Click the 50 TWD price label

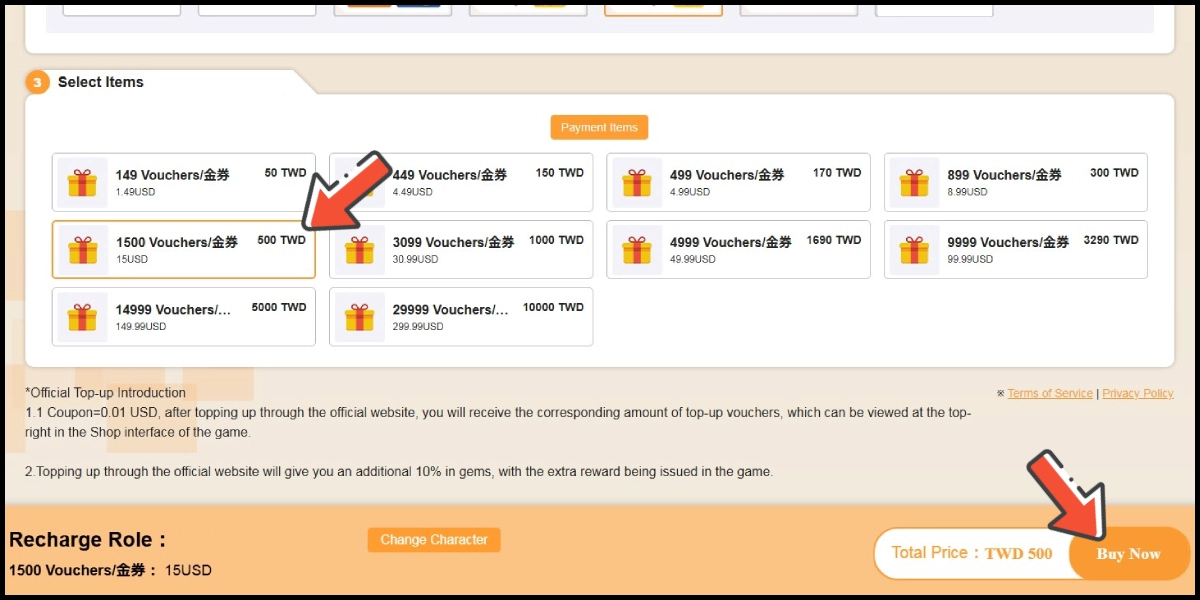pyautogui.click(x=285, y=173)
